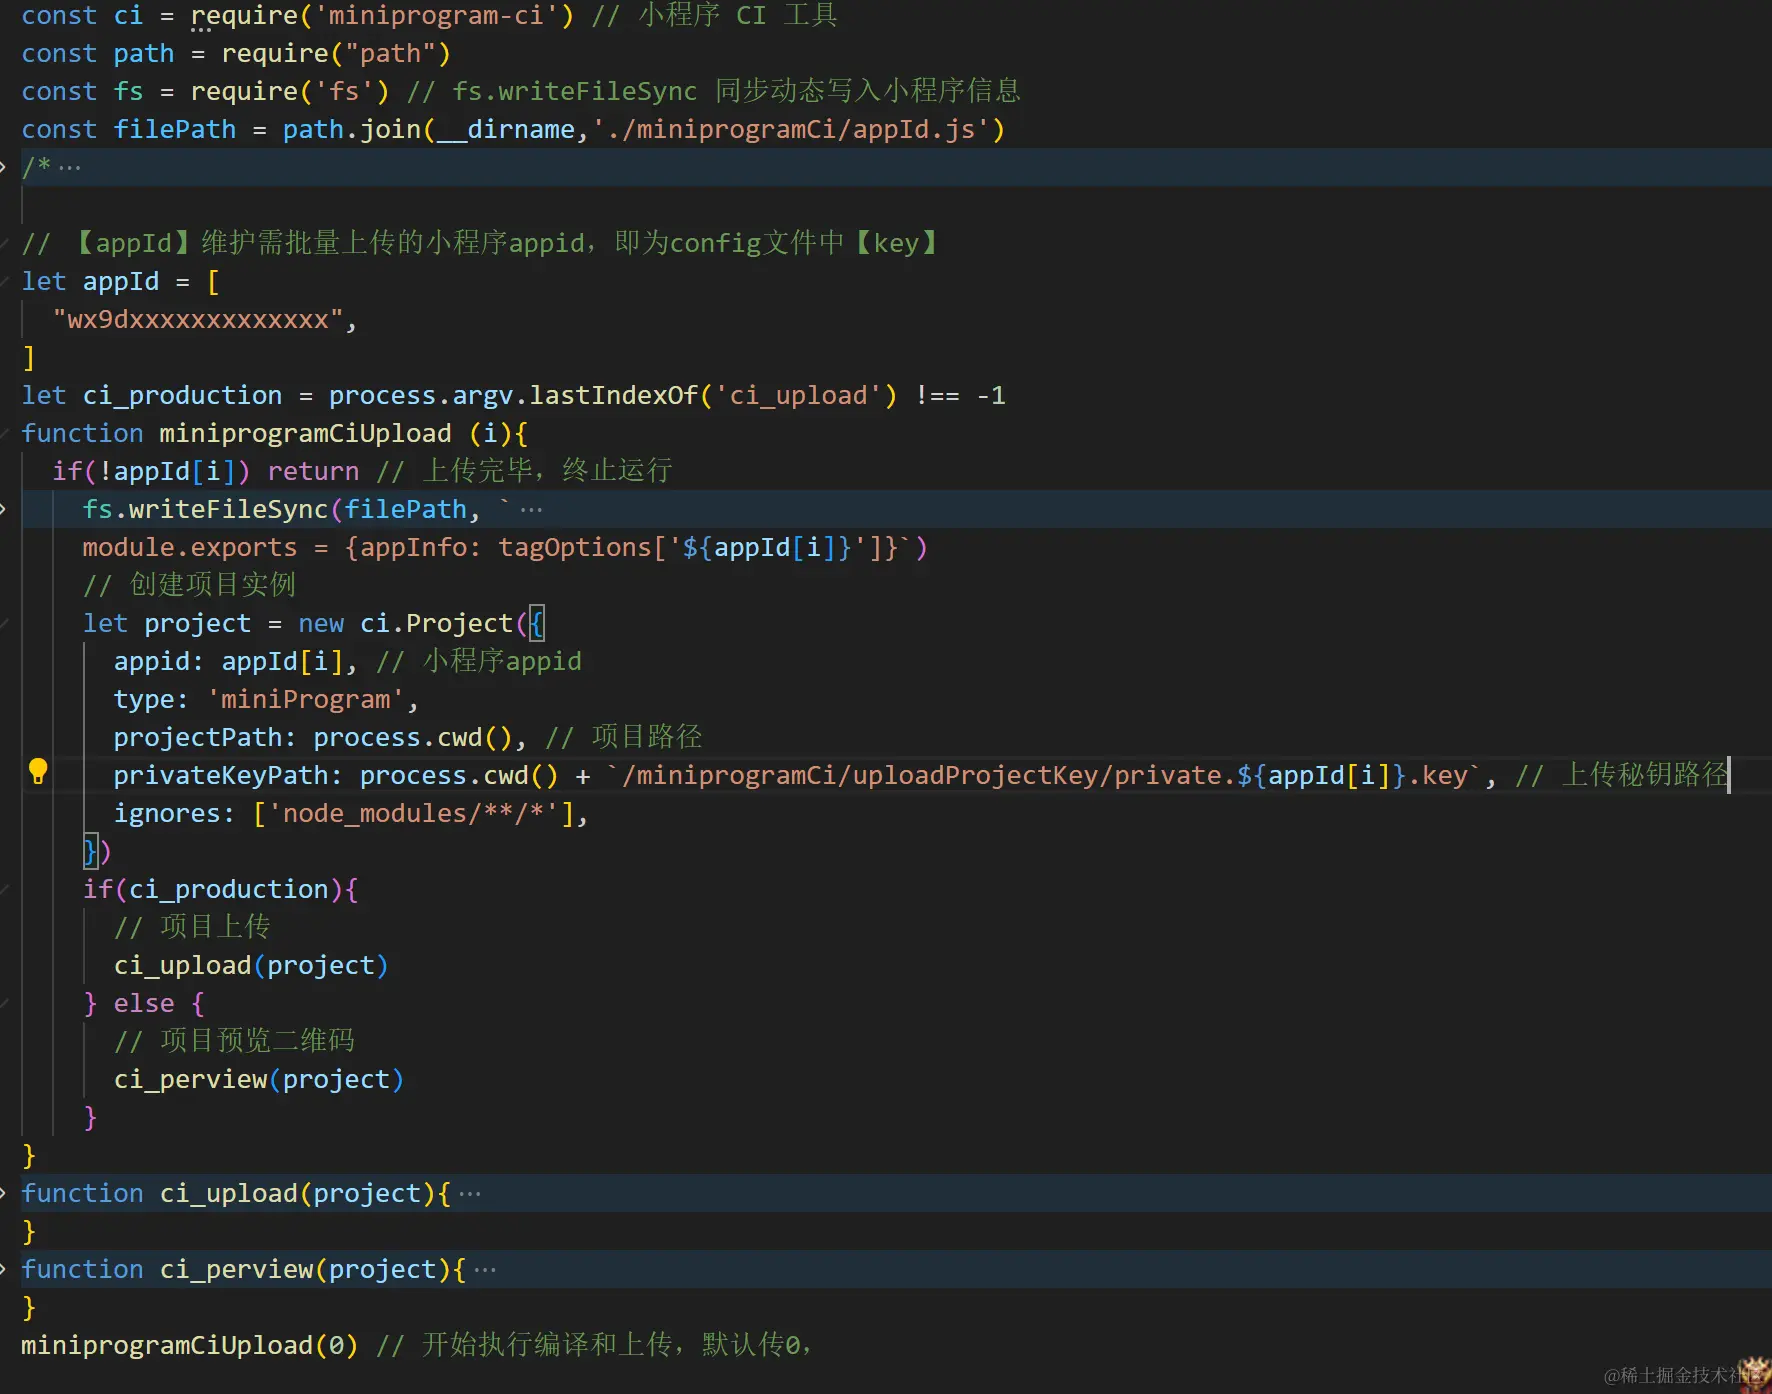The image size is (1772, 1394).
Task: Click the "wx9dxxxxxxxxxxxxx" appid string
Action: point(198,319)
